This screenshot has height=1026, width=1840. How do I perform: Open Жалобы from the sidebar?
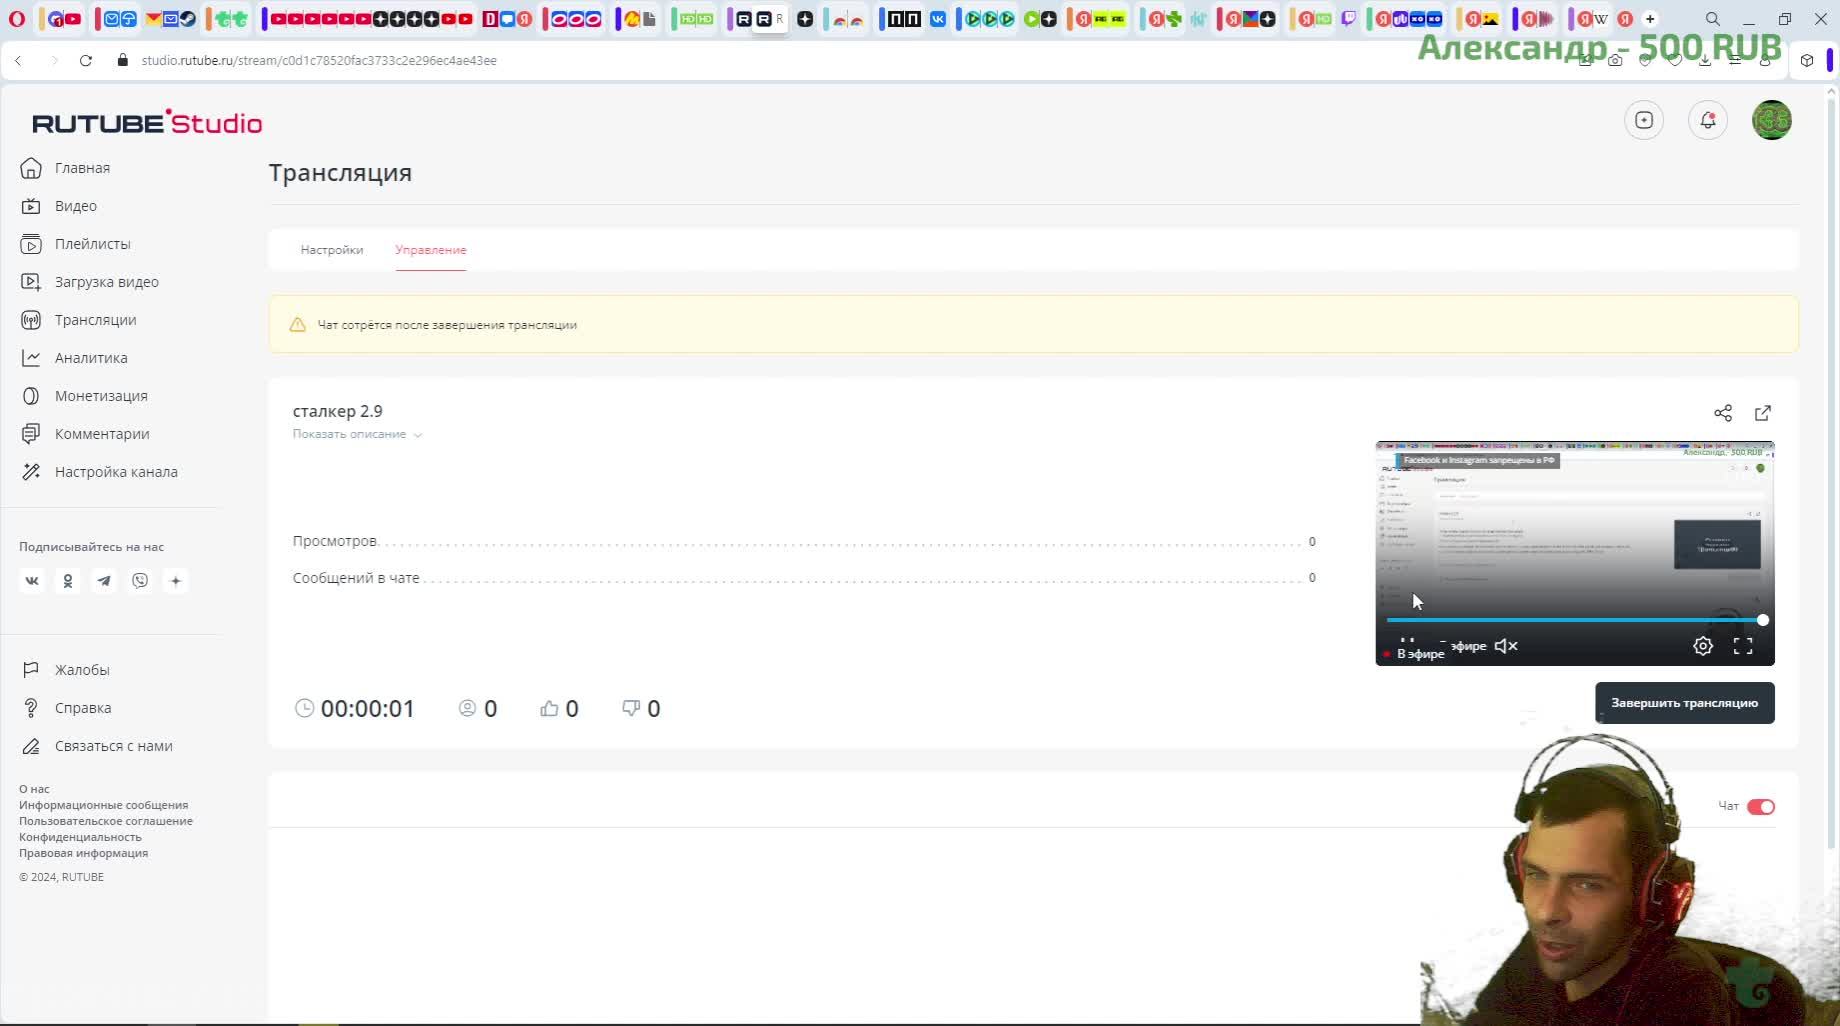[x=82, y=670]
